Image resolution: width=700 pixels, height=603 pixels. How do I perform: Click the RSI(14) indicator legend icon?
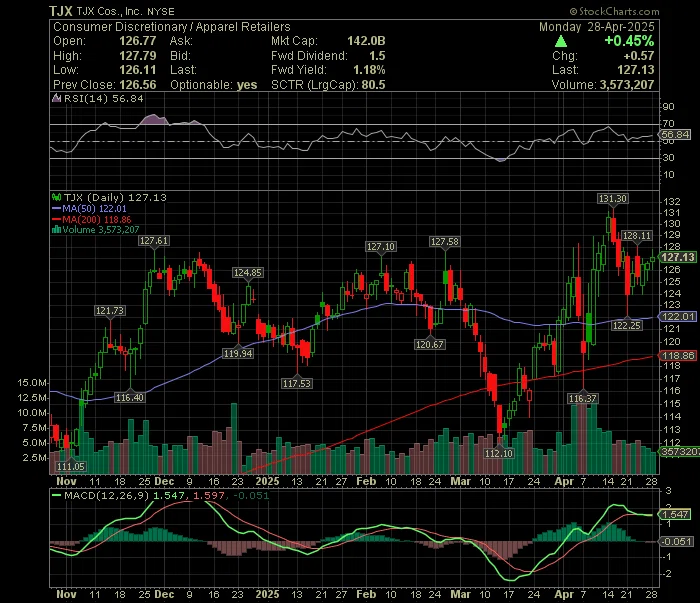coord(57,99)
